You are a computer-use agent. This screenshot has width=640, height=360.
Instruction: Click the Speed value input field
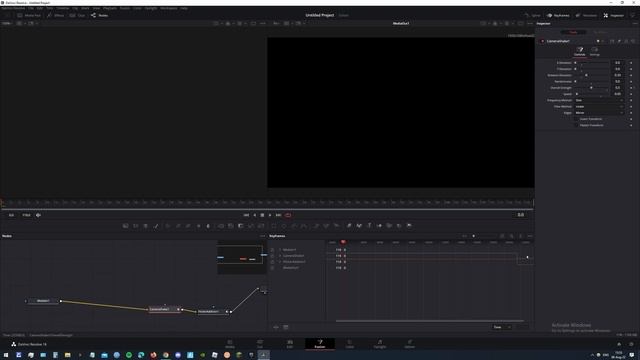[x=618, y=94]
